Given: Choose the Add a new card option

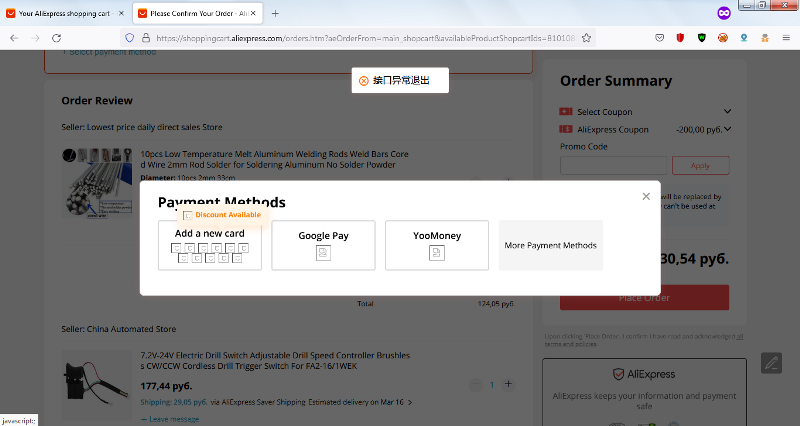Looking at the screenshot, I should pyautogui.click(x=210, y=245).
